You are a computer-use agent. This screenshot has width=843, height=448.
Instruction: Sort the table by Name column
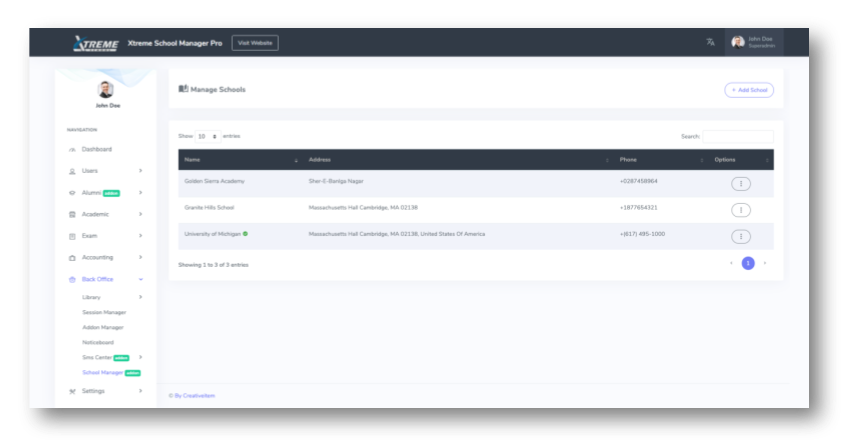click(240, 160)
